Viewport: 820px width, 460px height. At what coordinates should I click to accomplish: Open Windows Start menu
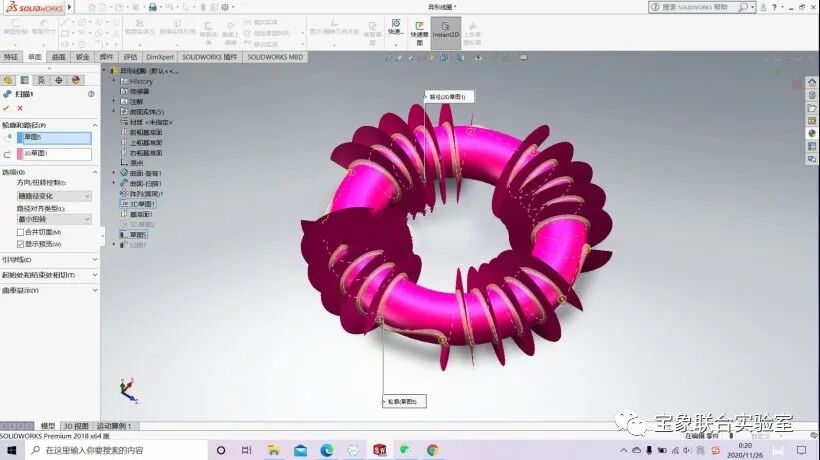point(12,450)
